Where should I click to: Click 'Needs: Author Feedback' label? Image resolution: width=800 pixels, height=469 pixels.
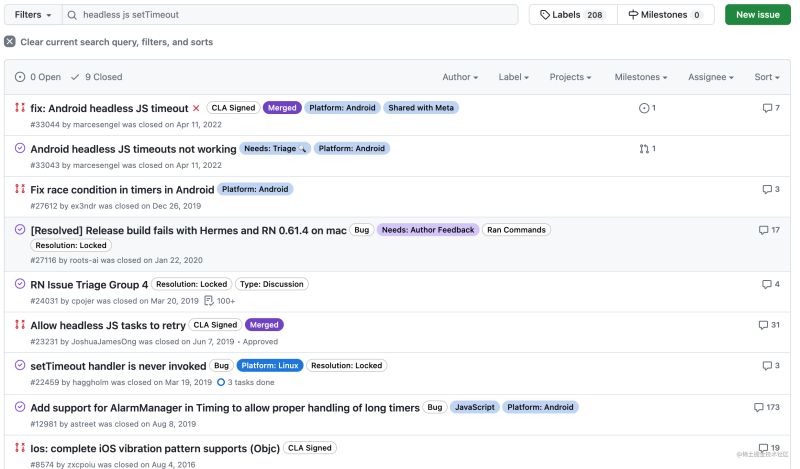(428, 230)
